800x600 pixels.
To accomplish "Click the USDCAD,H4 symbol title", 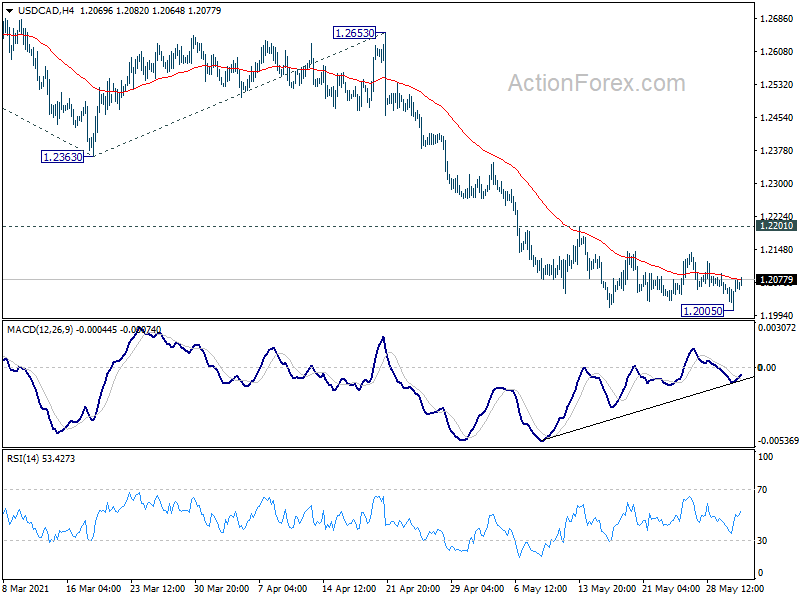I will 45,11.
